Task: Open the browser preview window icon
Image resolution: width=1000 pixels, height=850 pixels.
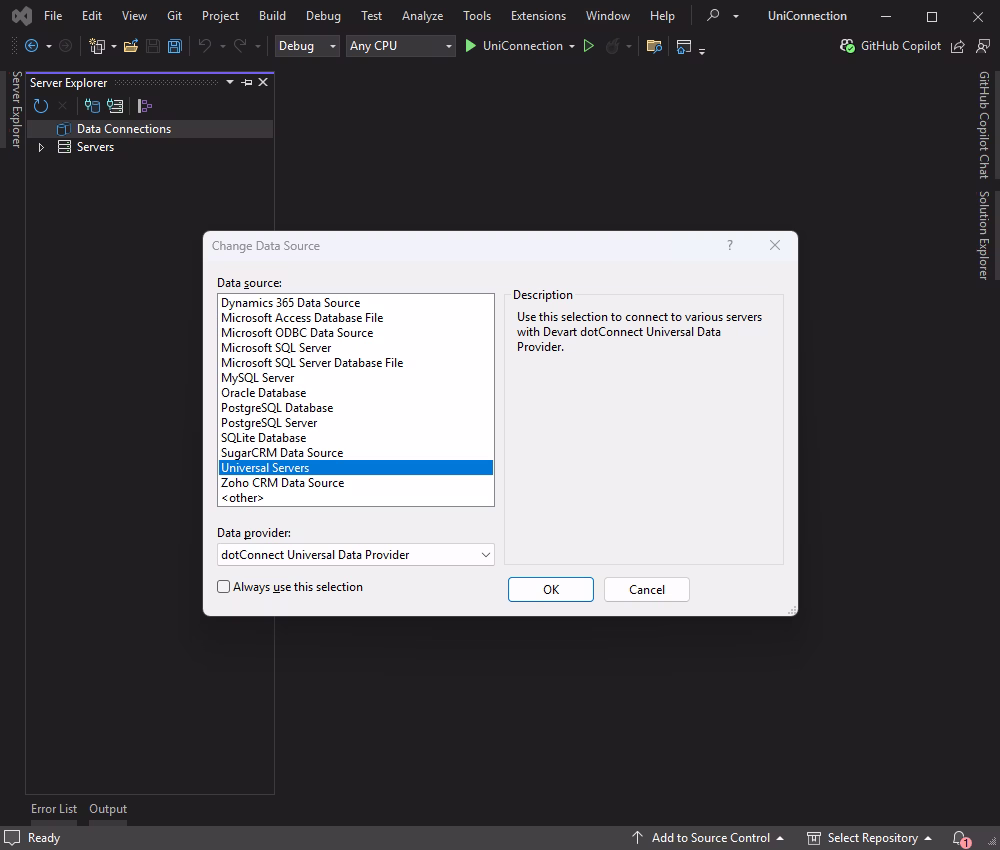Action: click(x=684, y=47)
